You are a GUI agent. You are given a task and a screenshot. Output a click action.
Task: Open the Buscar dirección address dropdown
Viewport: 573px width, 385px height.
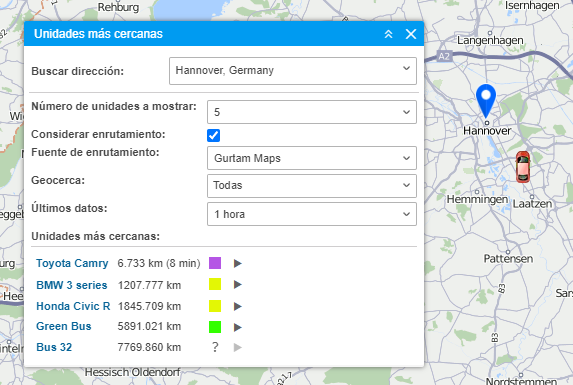(x=293, y=71)
